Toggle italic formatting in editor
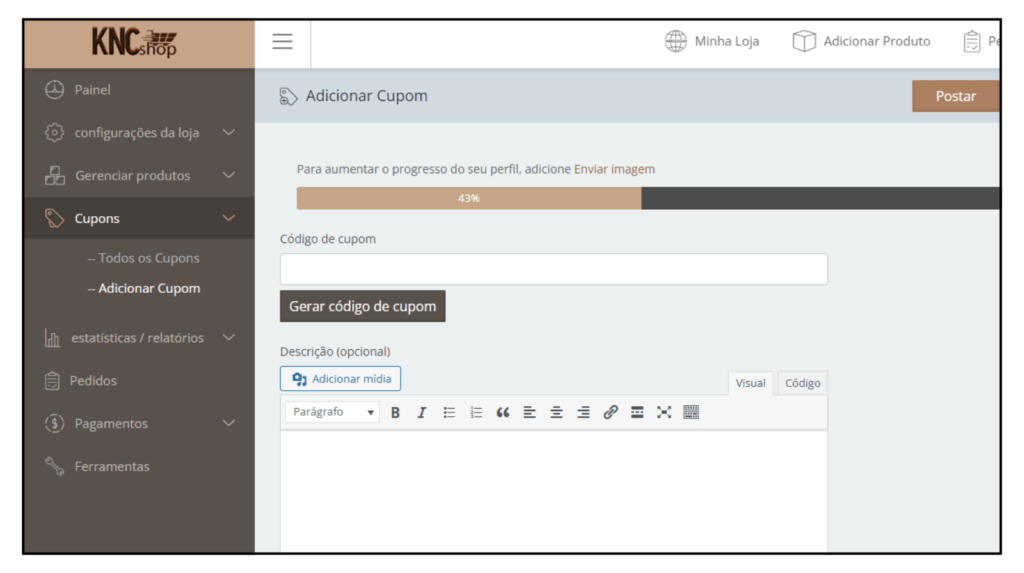Image resolution: width=1024 pixels, height=573 pixels. pyautogui.click(x=422, y=412)
